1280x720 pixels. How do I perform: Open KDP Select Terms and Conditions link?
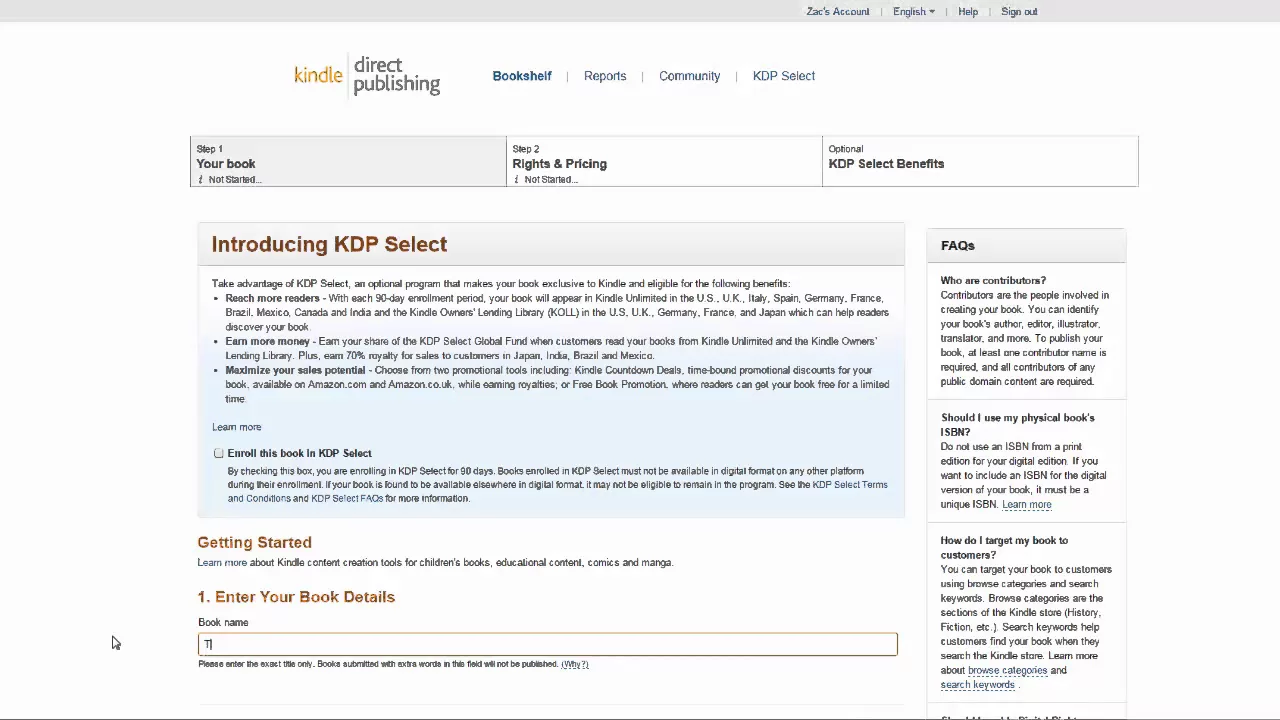[850, 485]
